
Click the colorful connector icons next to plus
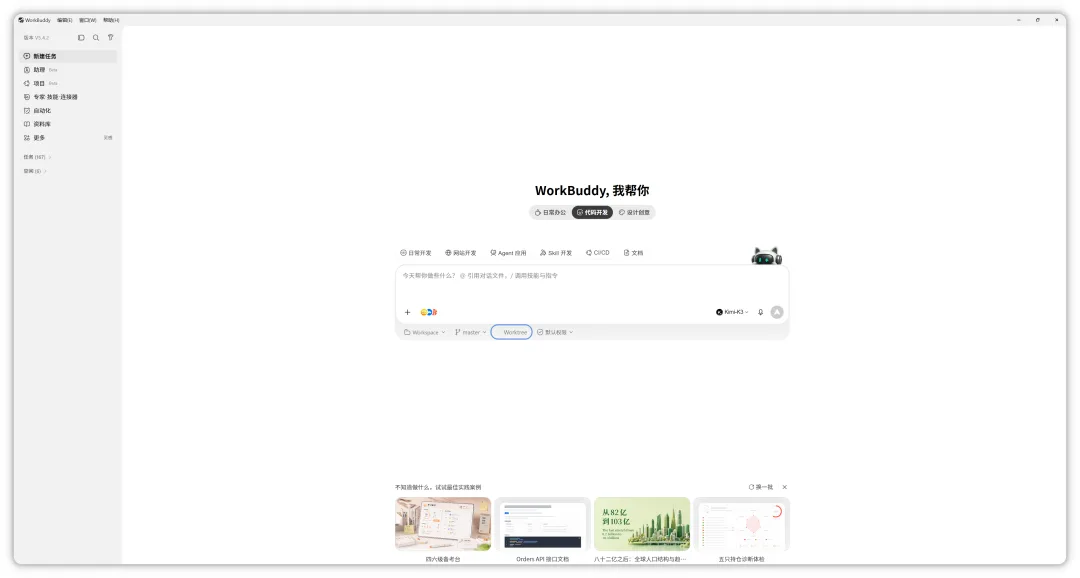428,312
